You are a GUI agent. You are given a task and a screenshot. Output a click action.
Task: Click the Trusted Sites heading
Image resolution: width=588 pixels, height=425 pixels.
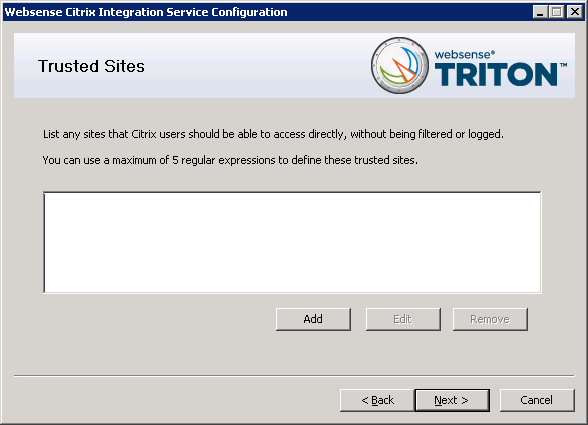(x=91, y=66)
